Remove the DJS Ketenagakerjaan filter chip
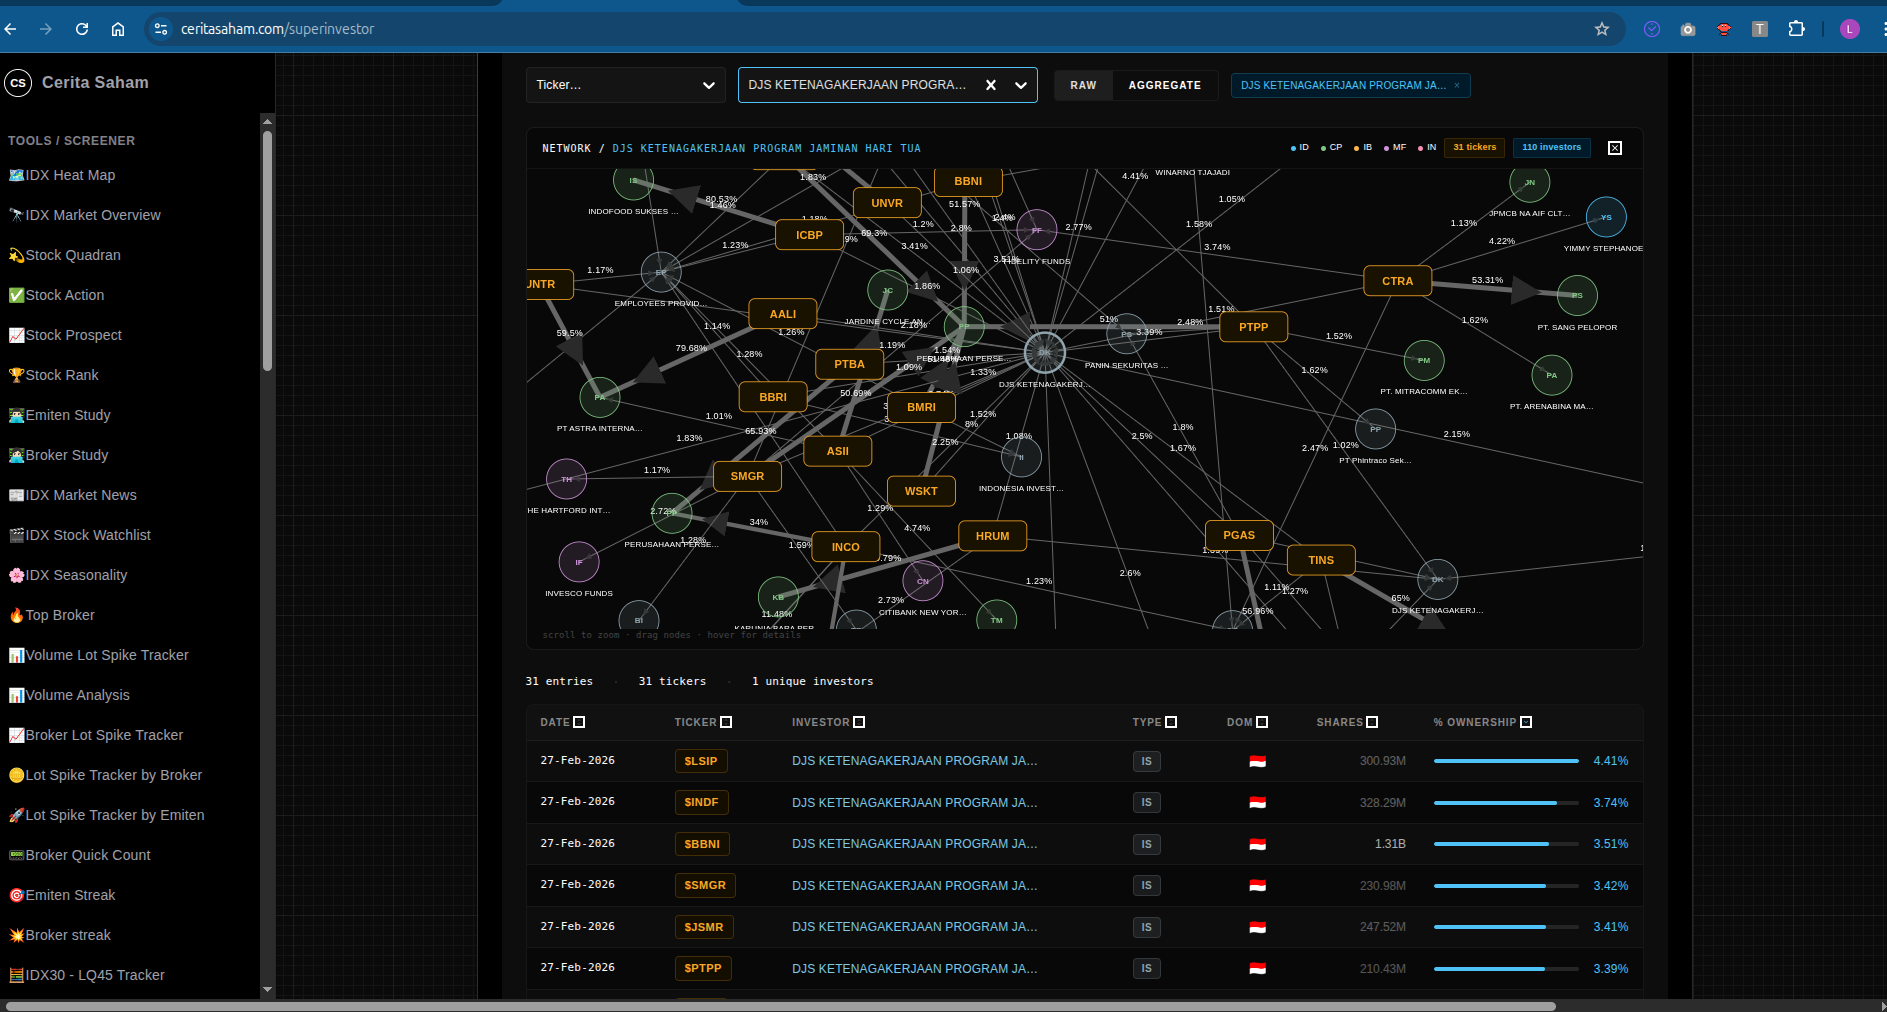Image resolution: width=1887 pixels, height=1012 pixels. coord(1456,86)
